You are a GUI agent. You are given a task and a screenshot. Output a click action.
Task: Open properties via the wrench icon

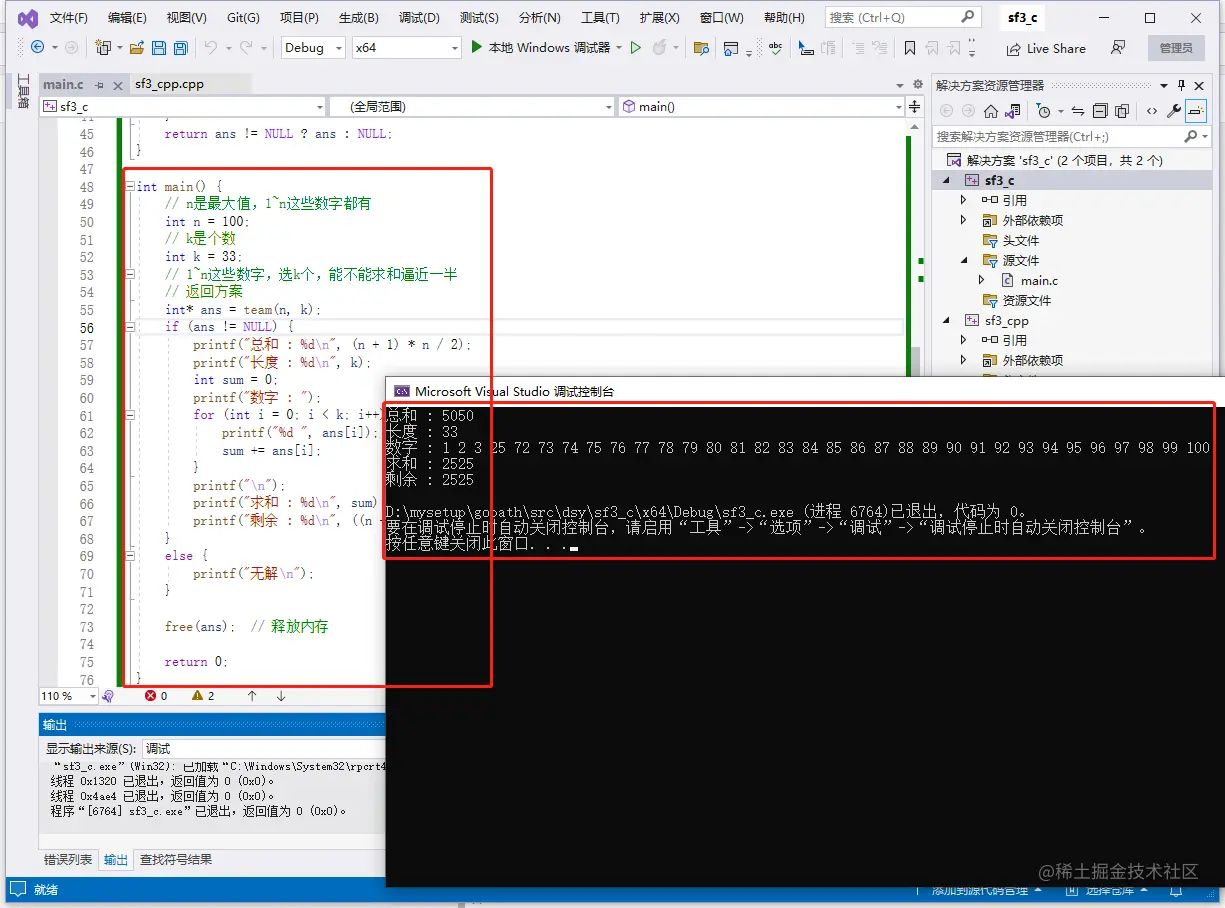(1175, 111)
